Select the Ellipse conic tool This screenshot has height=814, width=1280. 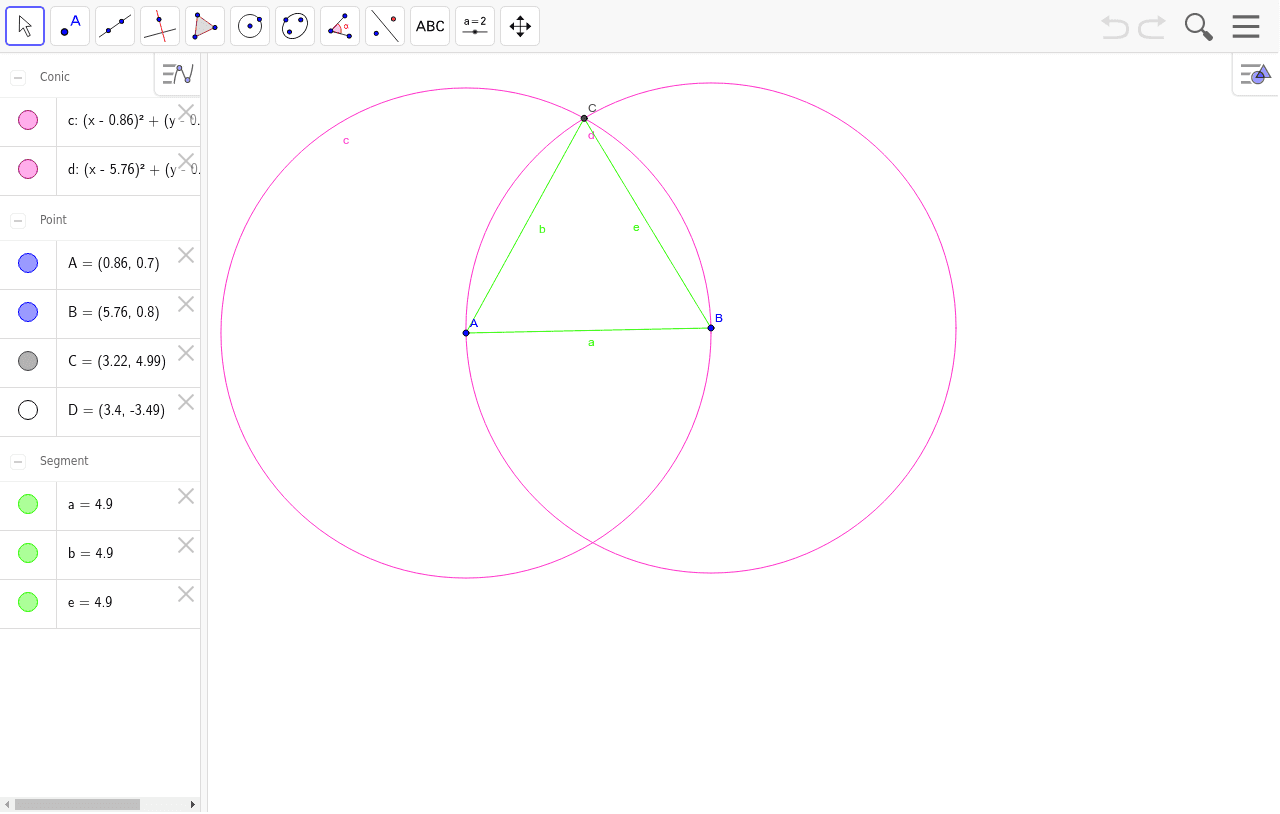click(295, 26)
